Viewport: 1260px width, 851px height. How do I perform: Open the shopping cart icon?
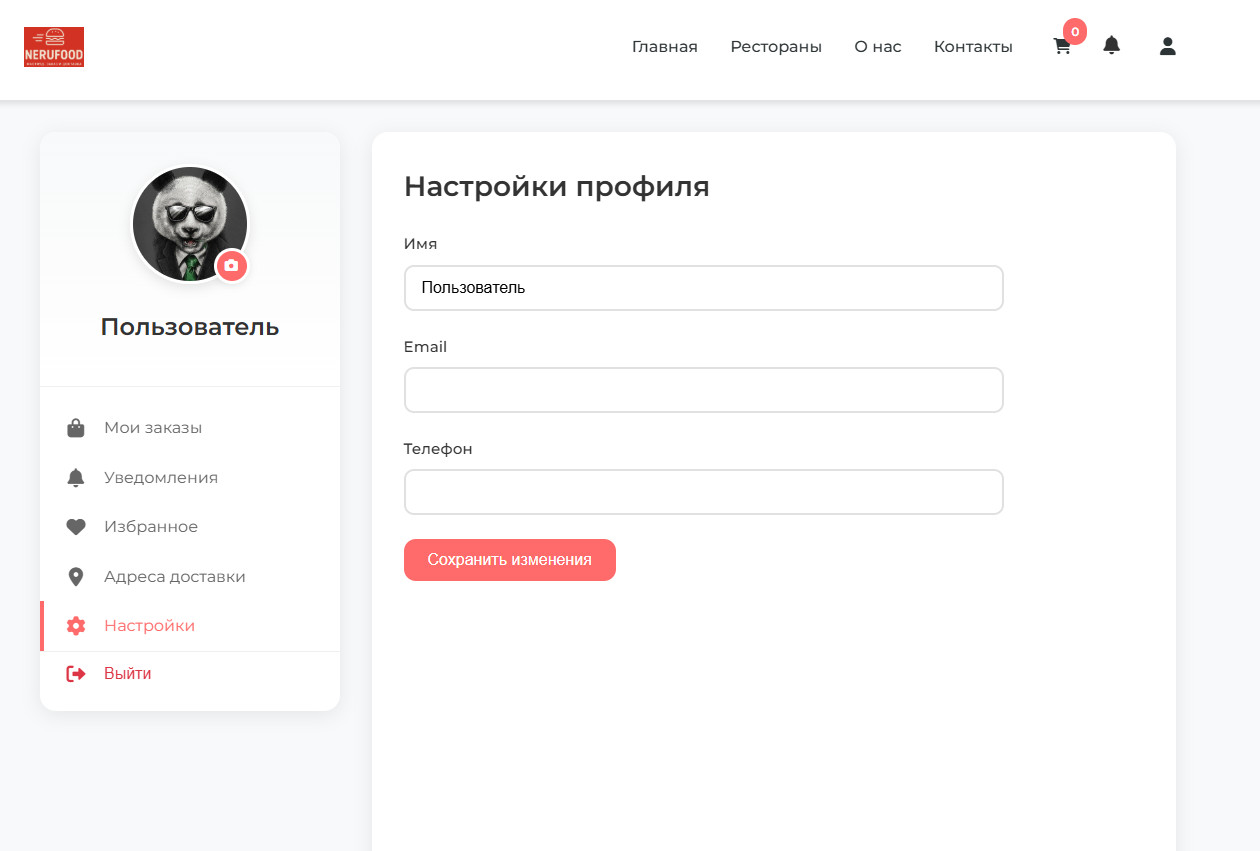pos(1062,46)
